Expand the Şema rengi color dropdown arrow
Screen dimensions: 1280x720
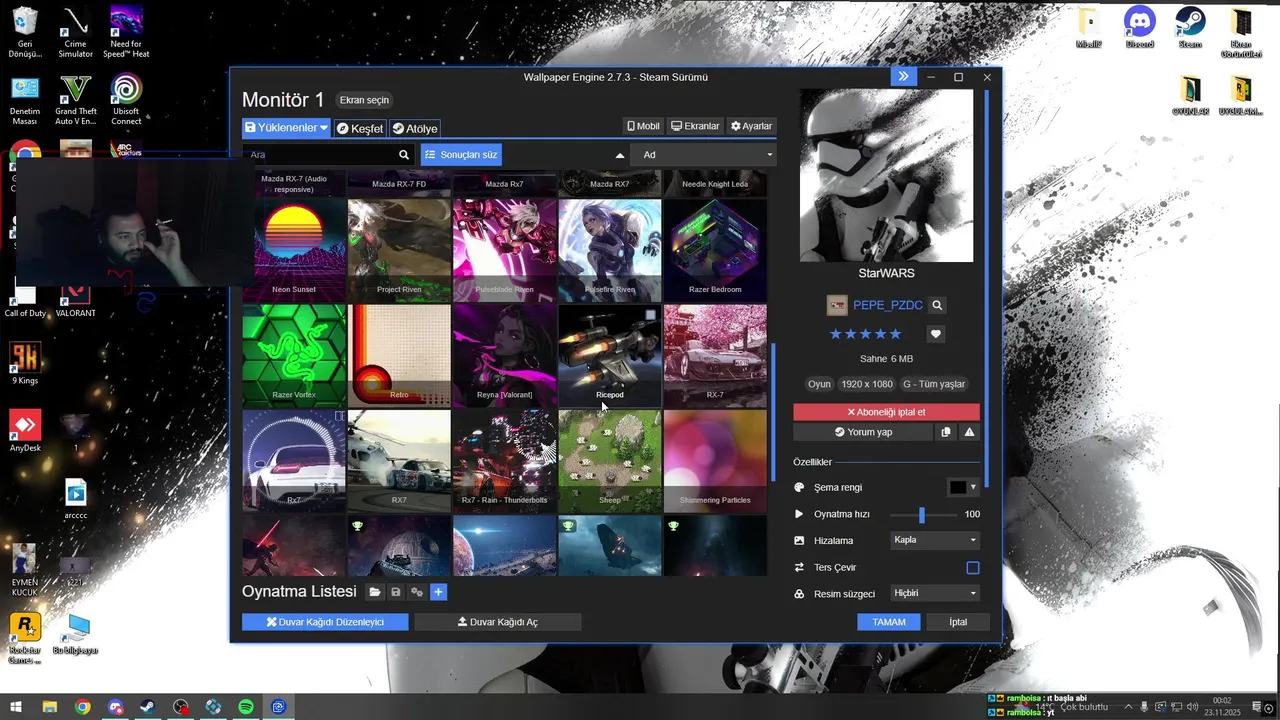pyautogui.click(x=973, y=487)
